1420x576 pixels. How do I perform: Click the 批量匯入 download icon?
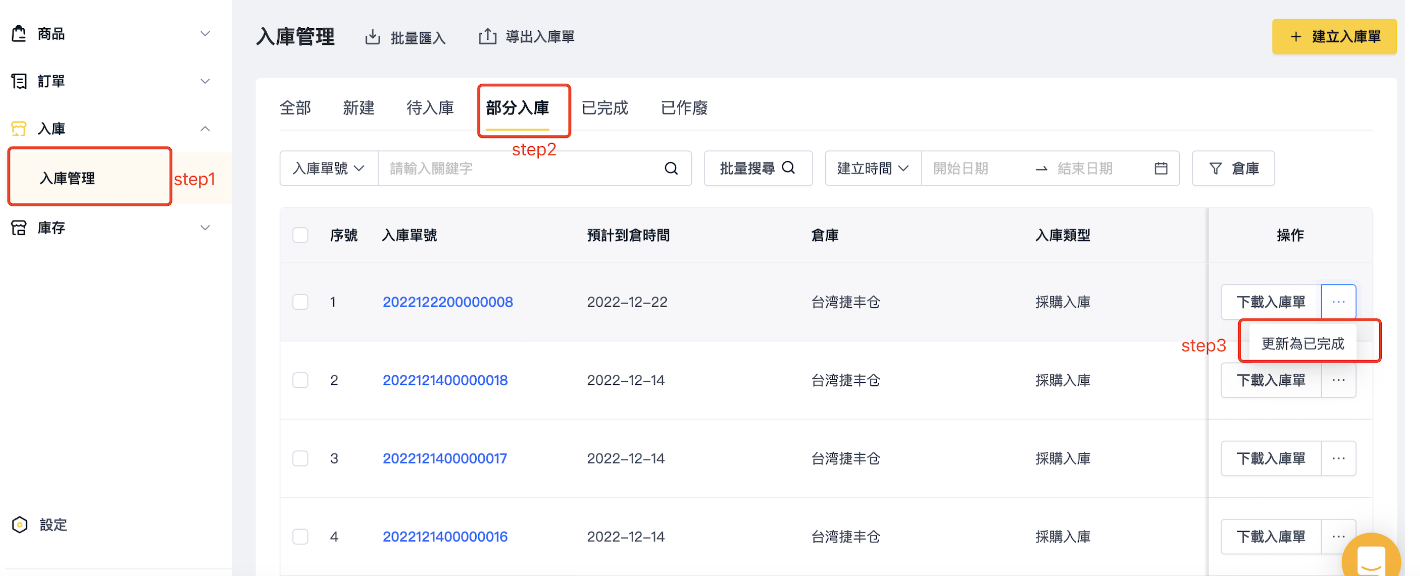373,37
